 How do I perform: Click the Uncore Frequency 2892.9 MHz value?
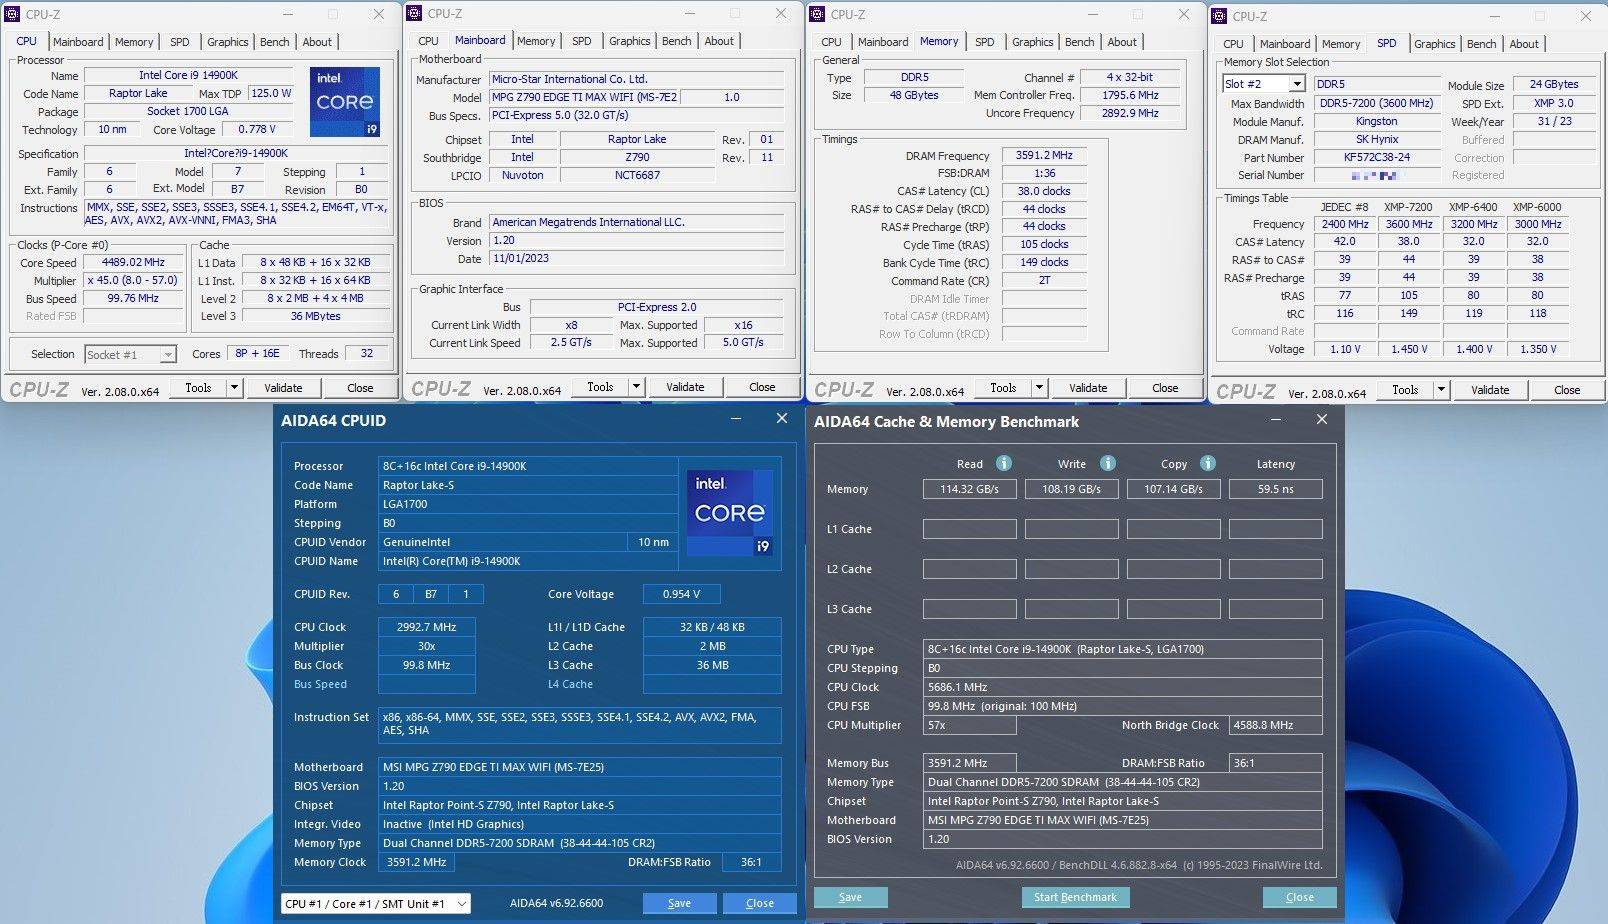[x=1130, y=113]
